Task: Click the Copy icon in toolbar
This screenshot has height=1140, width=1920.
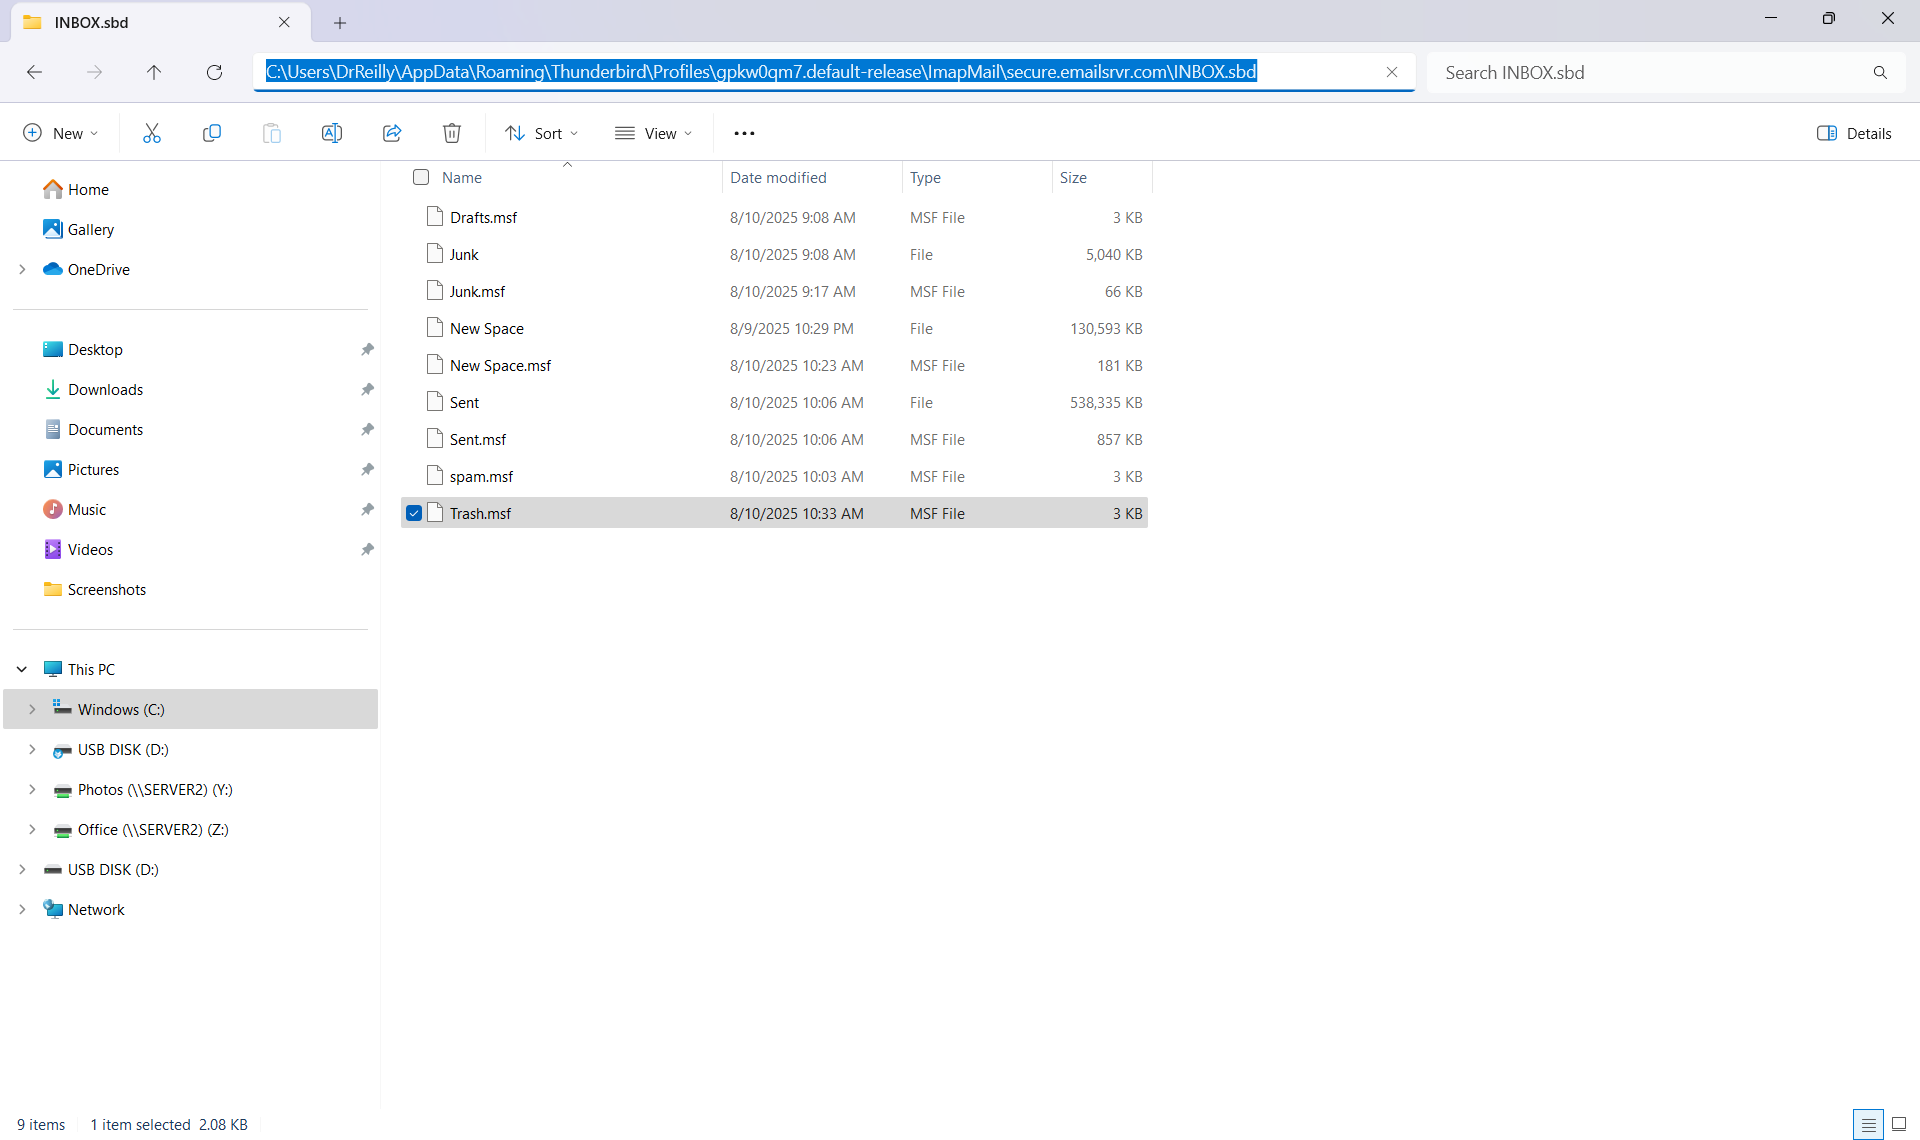Action: [x=212, y=133]
